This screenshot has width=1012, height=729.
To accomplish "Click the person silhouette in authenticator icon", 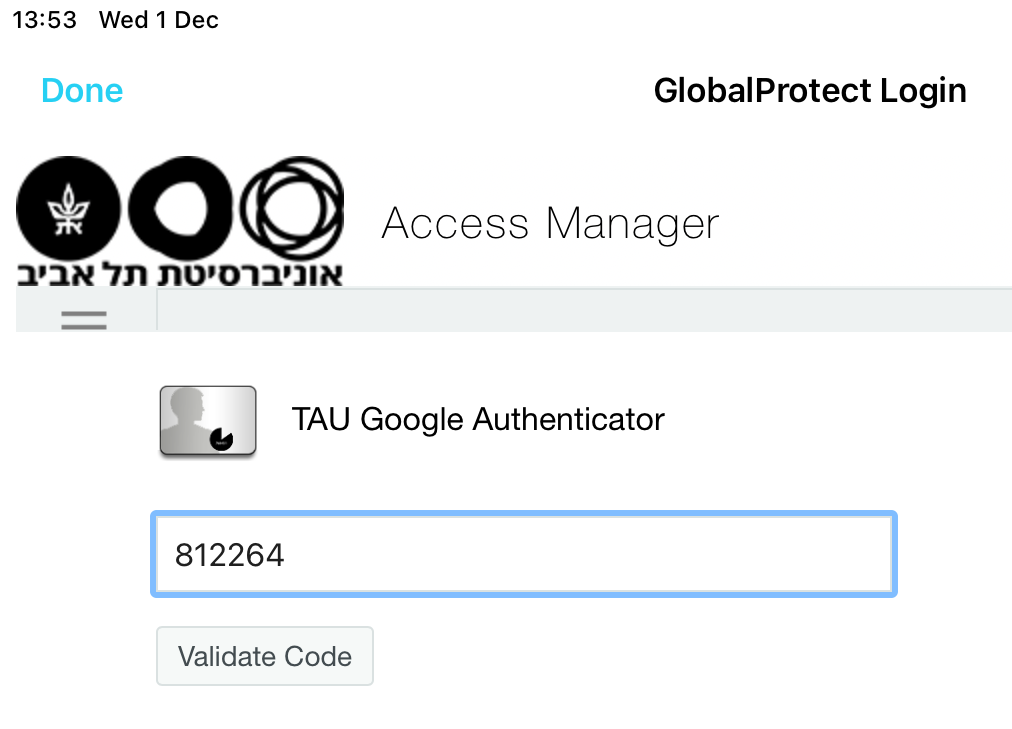I will pos(187,414).
